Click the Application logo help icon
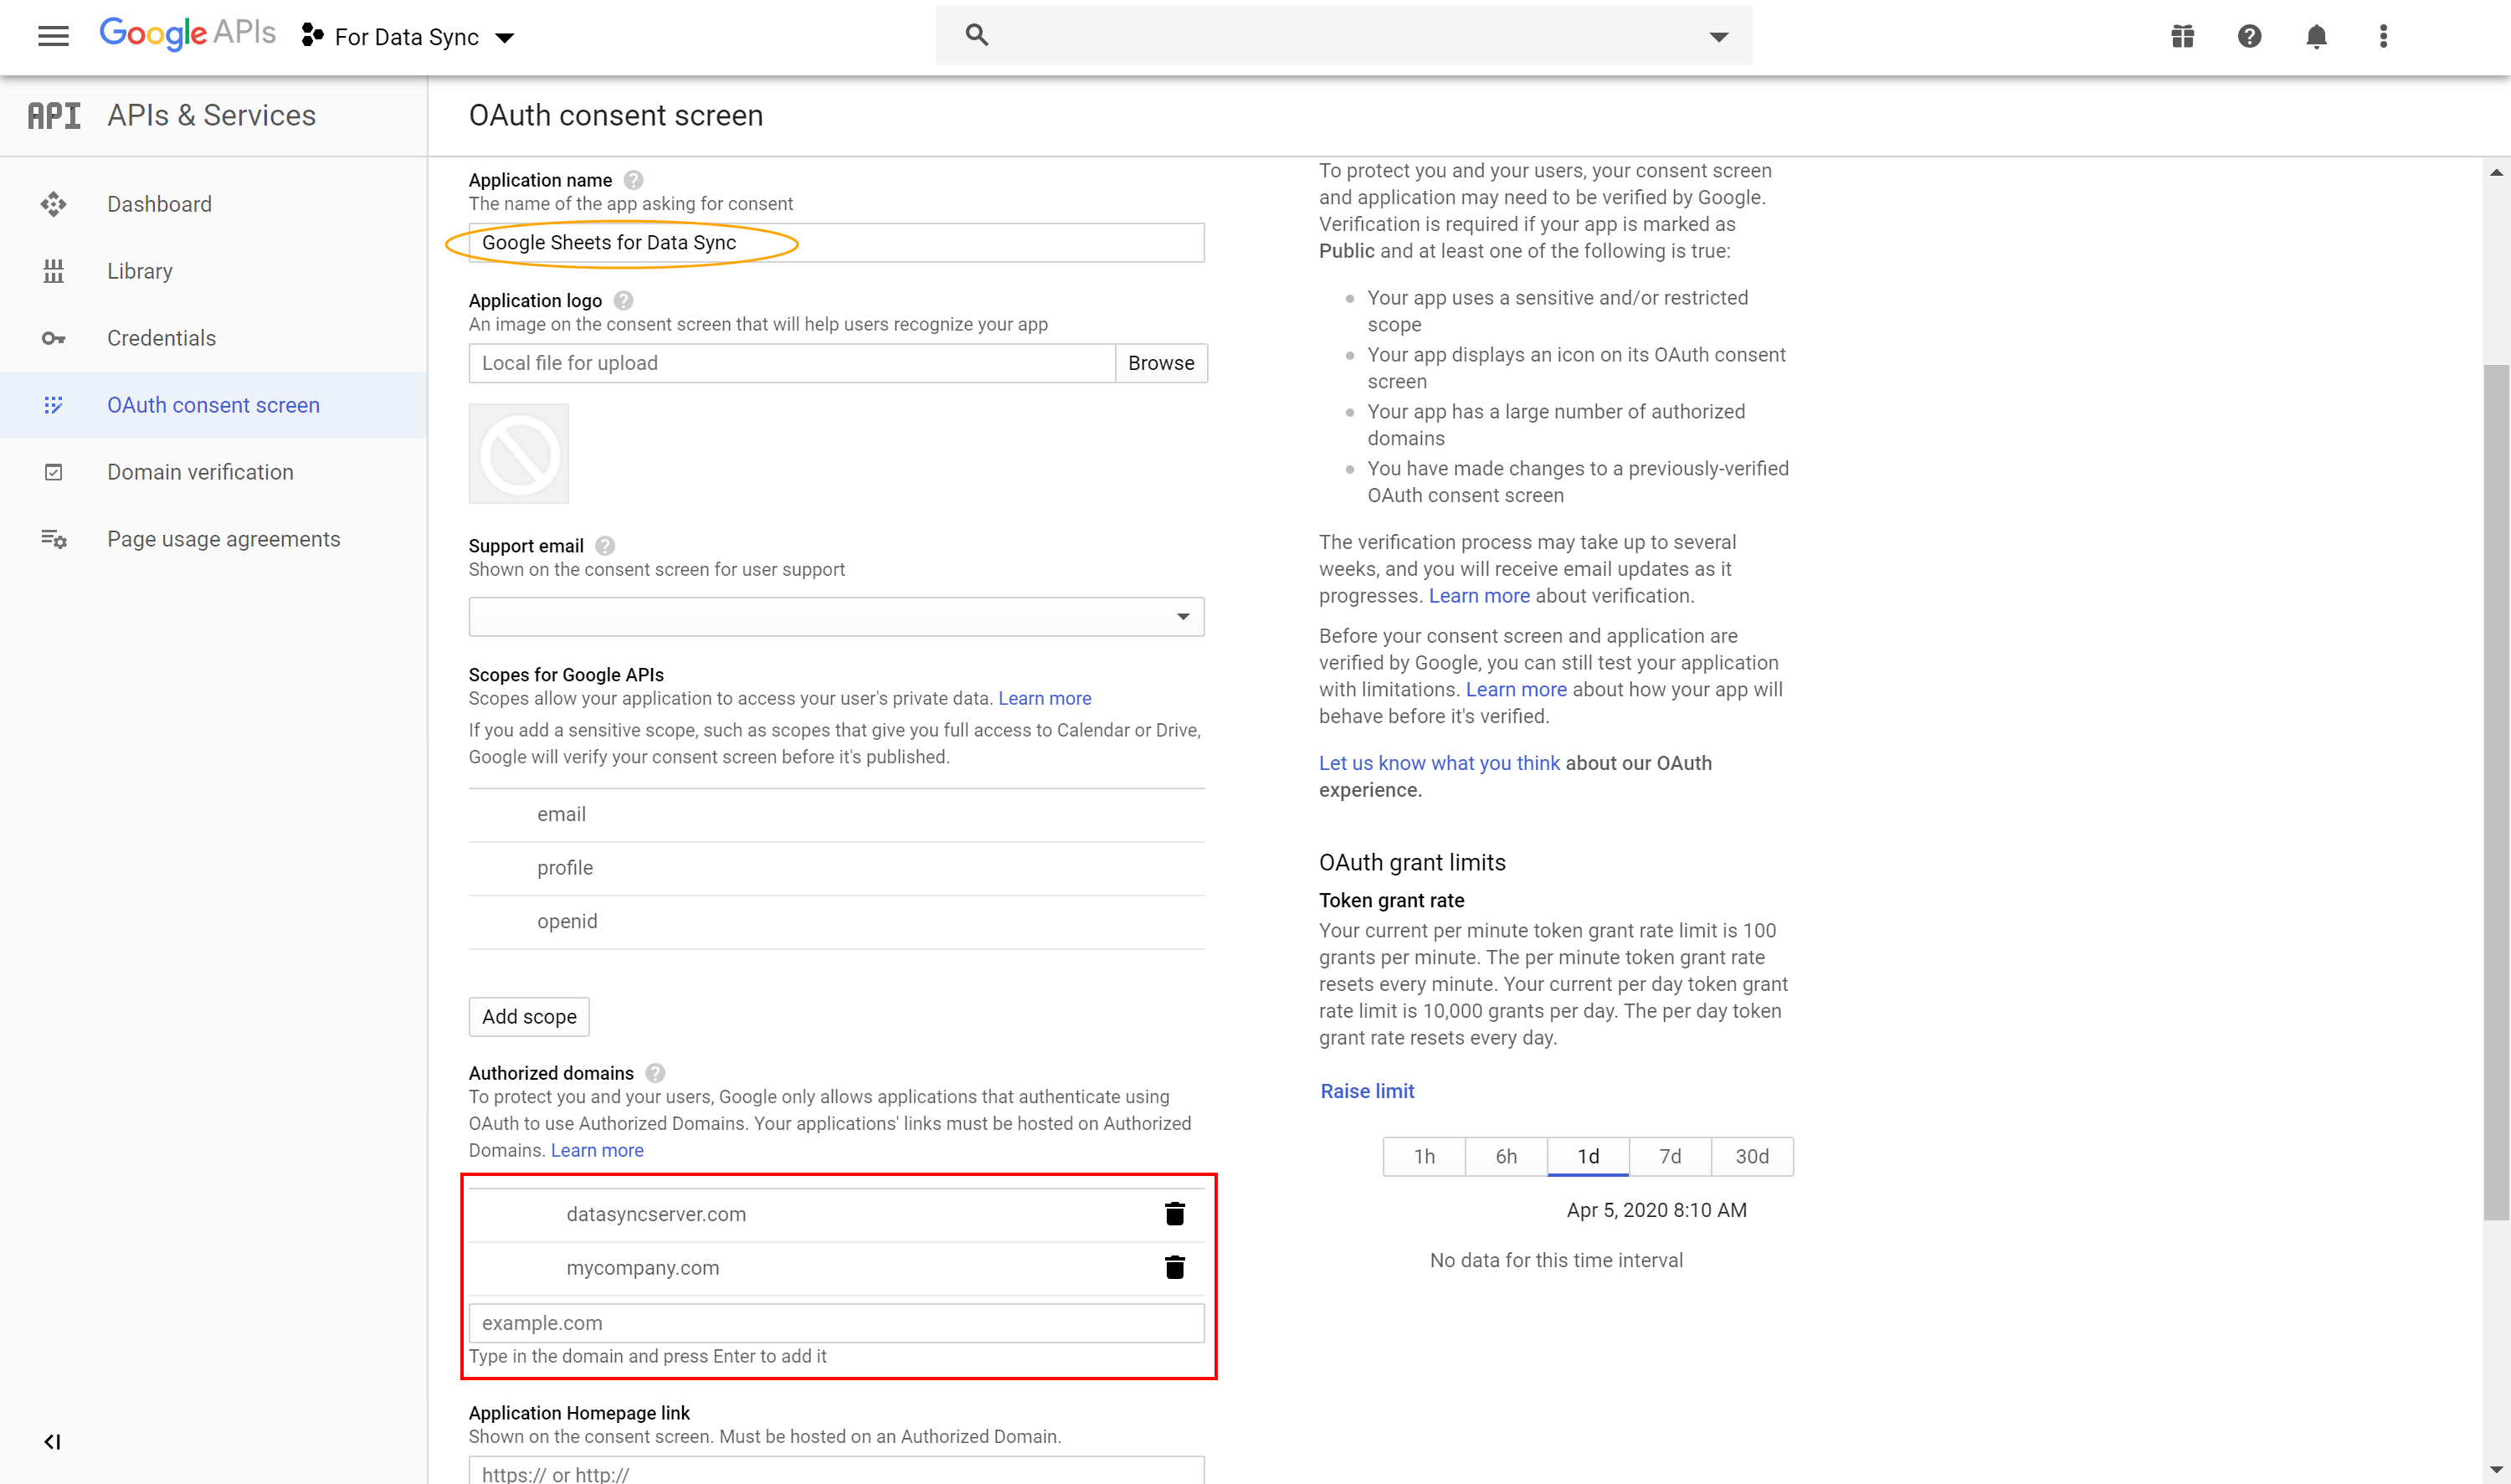Image resolution: width=2511 pixels, height=1484 pixels. point(623,300)
